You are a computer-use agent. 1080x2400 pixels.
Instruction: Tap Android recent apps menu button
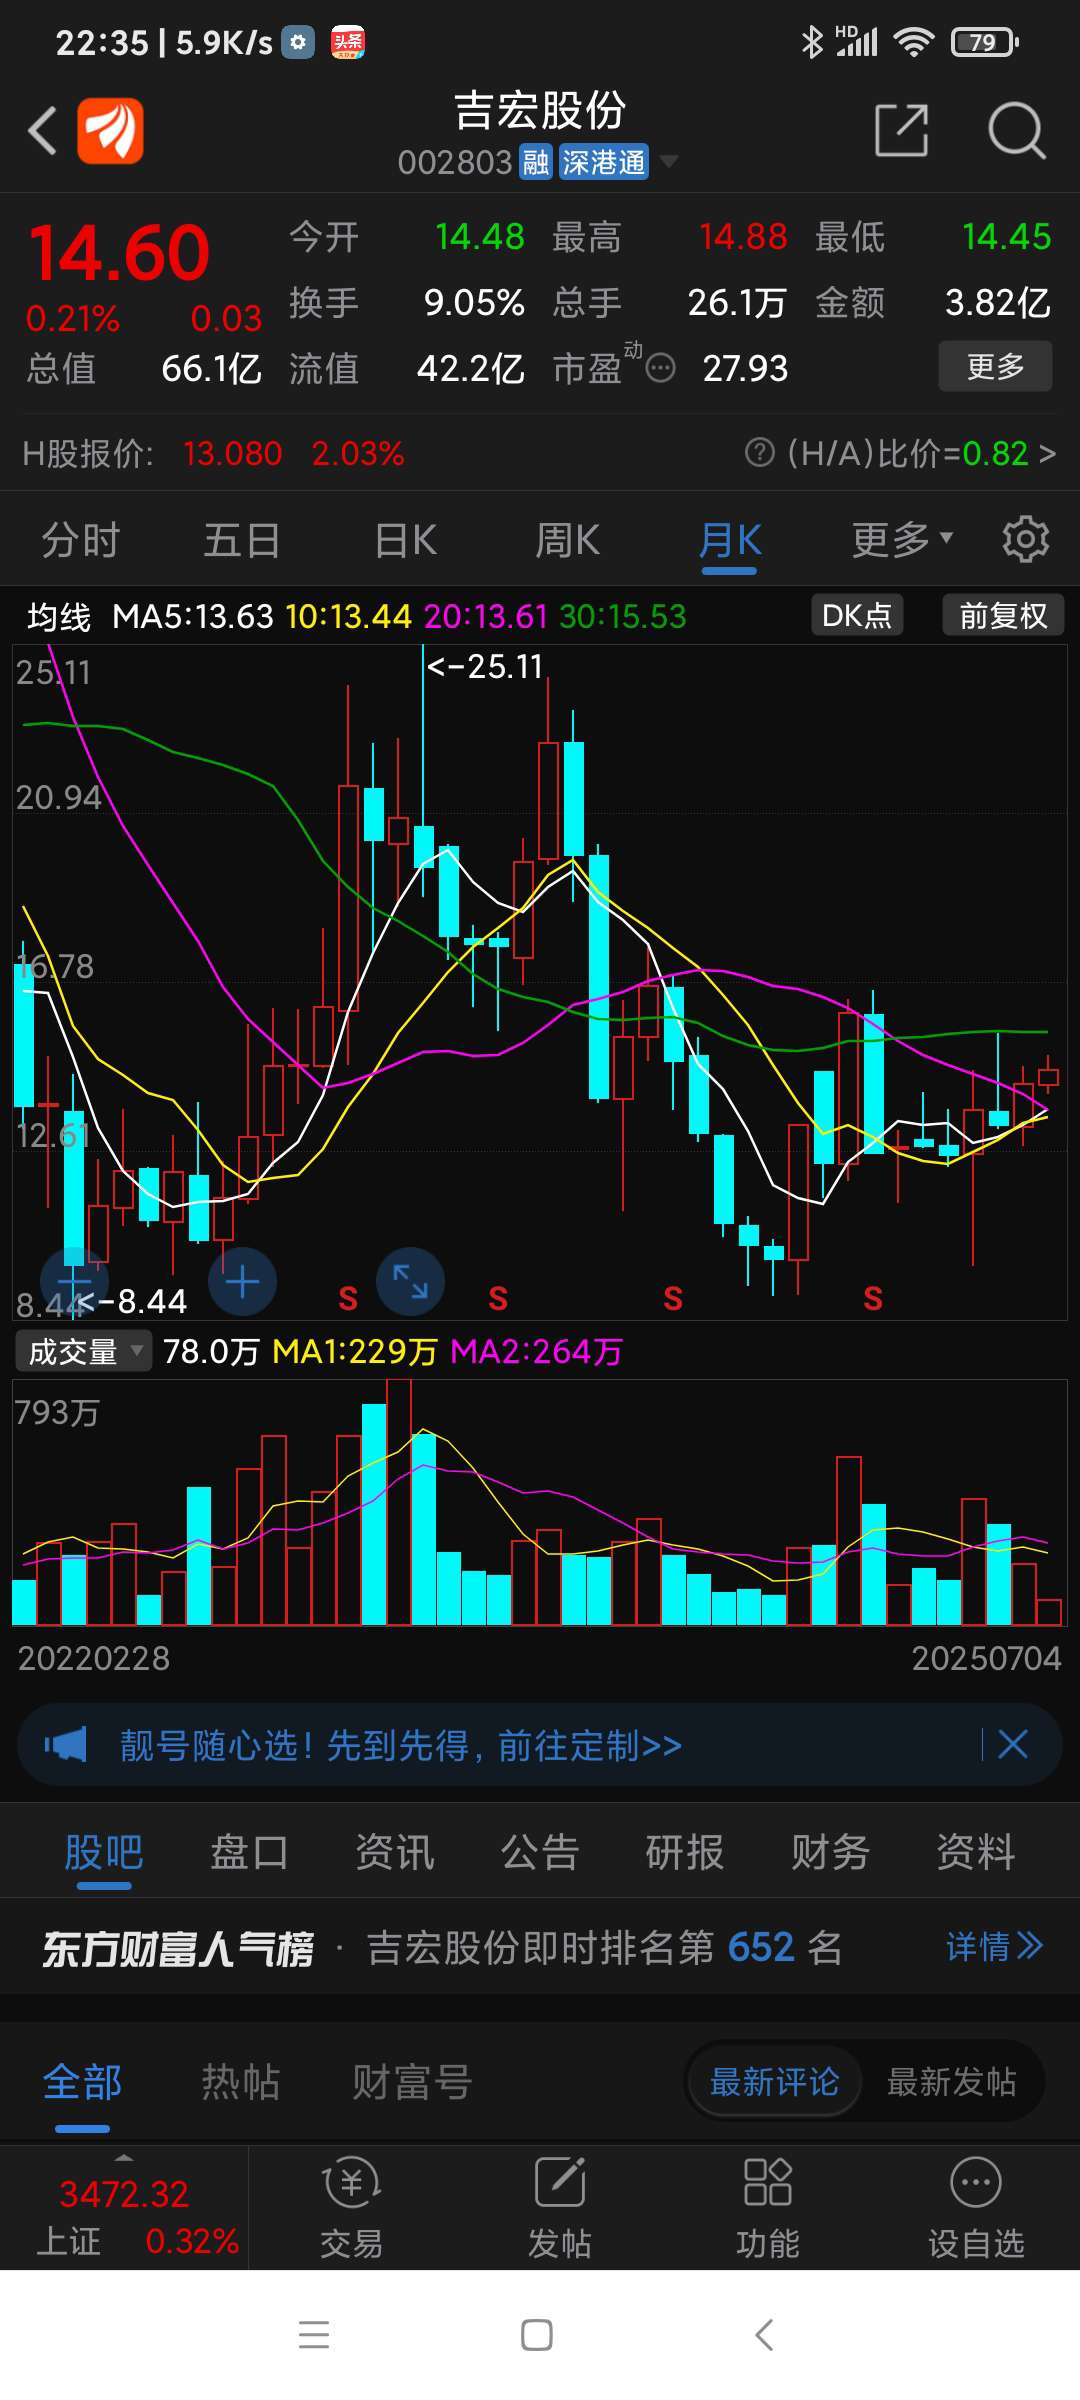(314, 2335)
